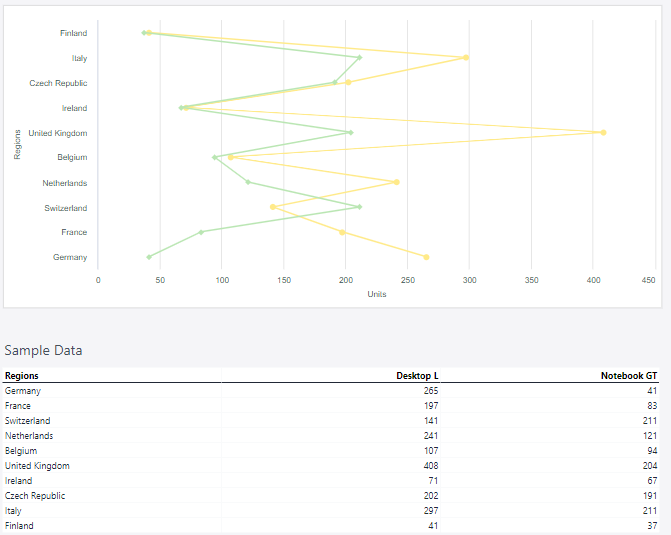Click the Notebook GT column header

point(628,376)
